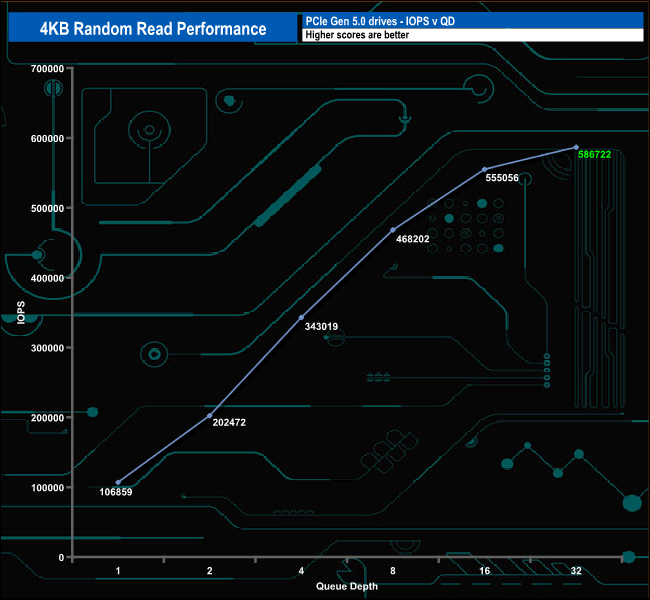This screenshot has width=650, height=600.
Task: Select the final data point at queue depth 32
Action: pos(576,147)
